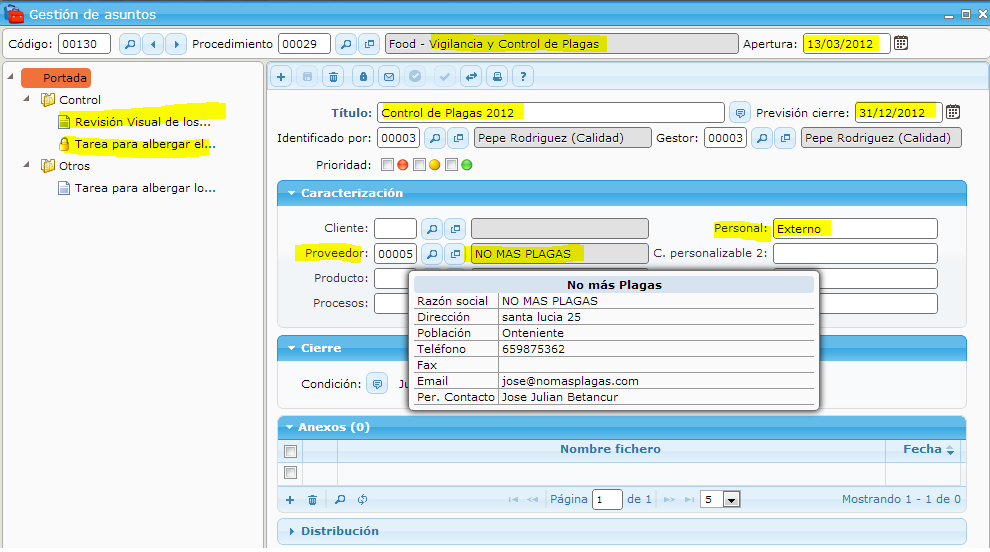The image size is (990, 552).
Task: Search attachments with Anexos magnifier icon
Action: pos(340,500)
